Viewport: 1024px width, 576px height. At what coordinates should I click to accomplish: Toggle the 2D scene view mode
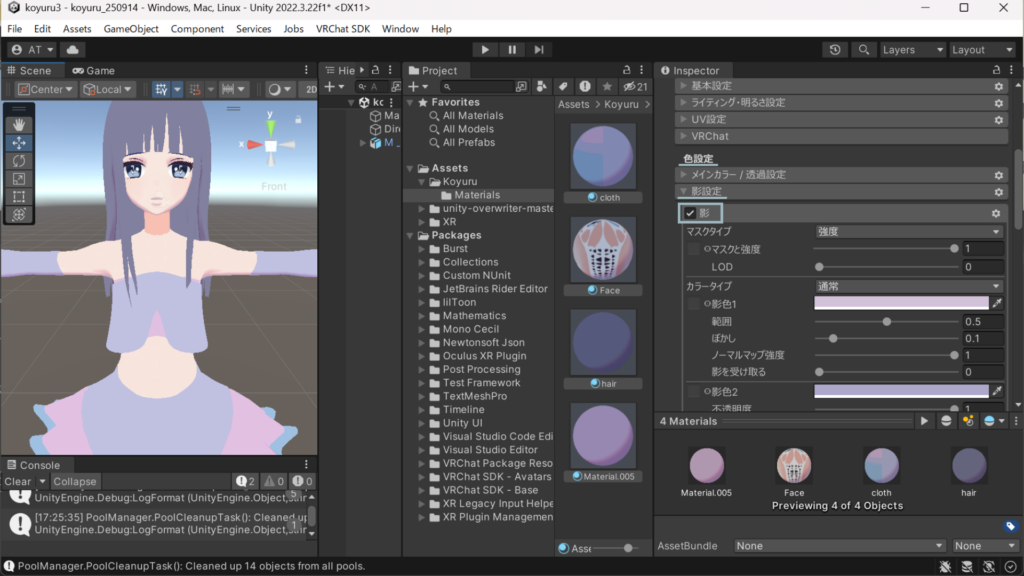click(x=310, y=89)
